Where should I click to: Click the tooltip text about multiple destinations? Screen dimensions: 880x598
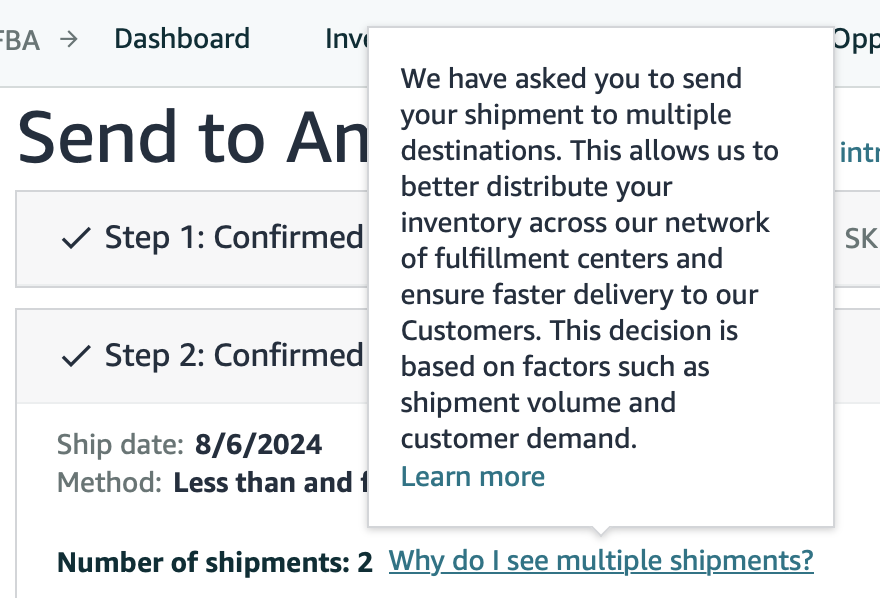[x=589, y=259]
